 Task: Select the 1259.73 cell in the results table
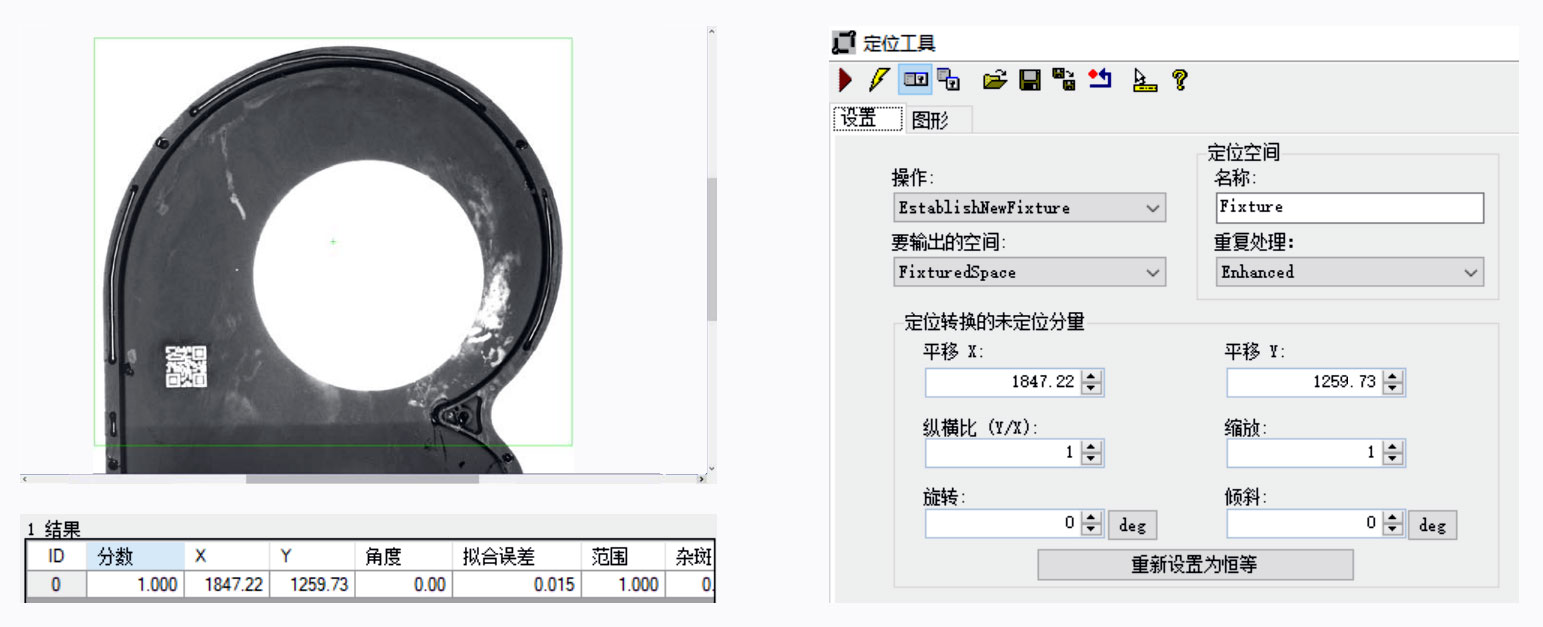[311, 585]
